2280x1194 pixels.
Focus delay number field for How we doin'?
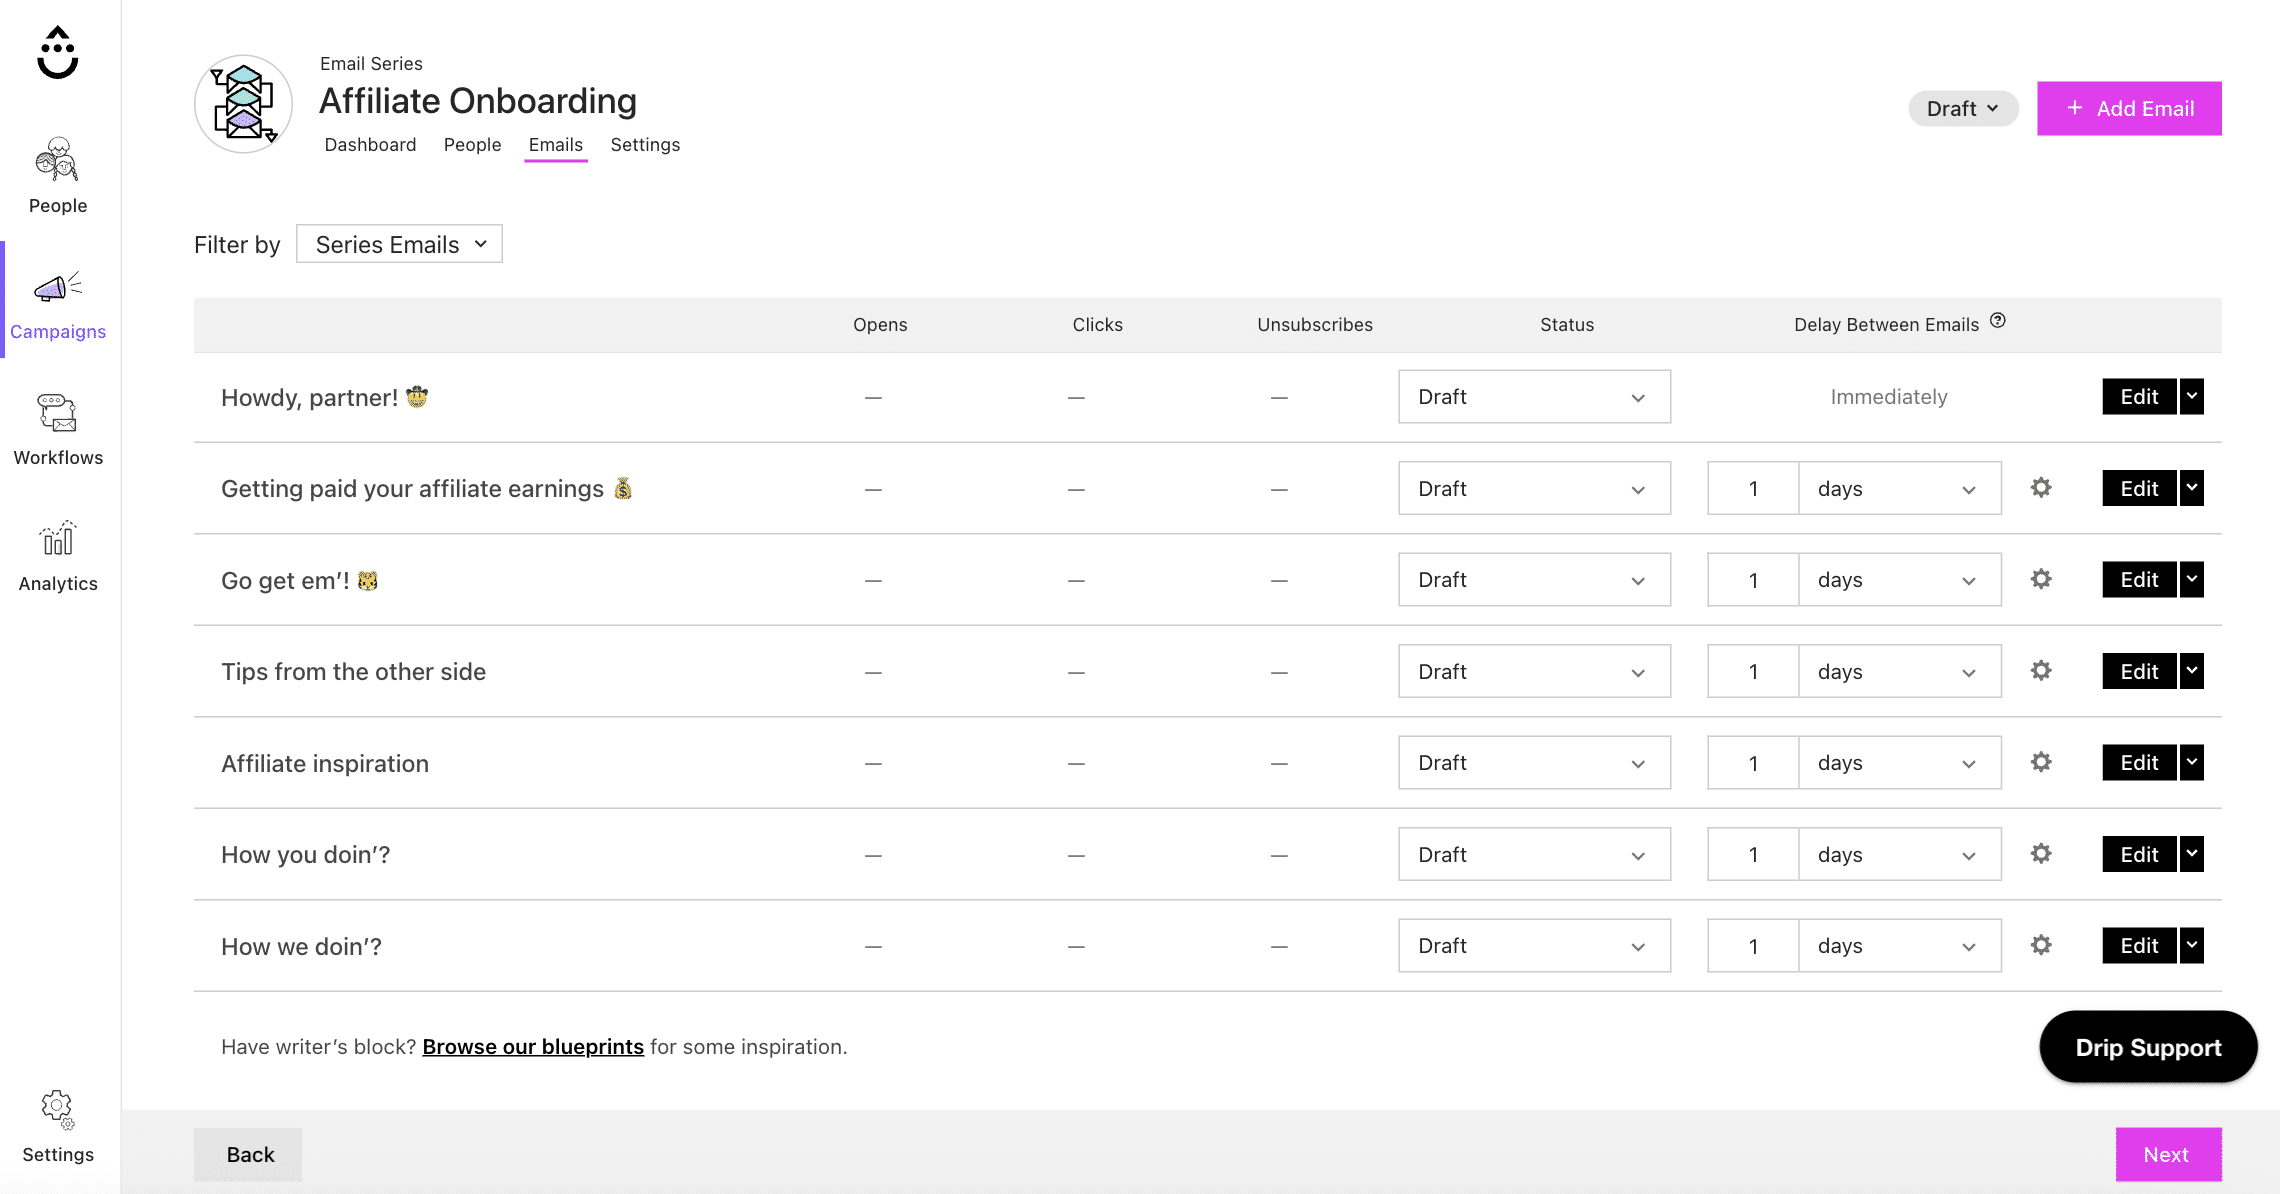pos(1753,946)
